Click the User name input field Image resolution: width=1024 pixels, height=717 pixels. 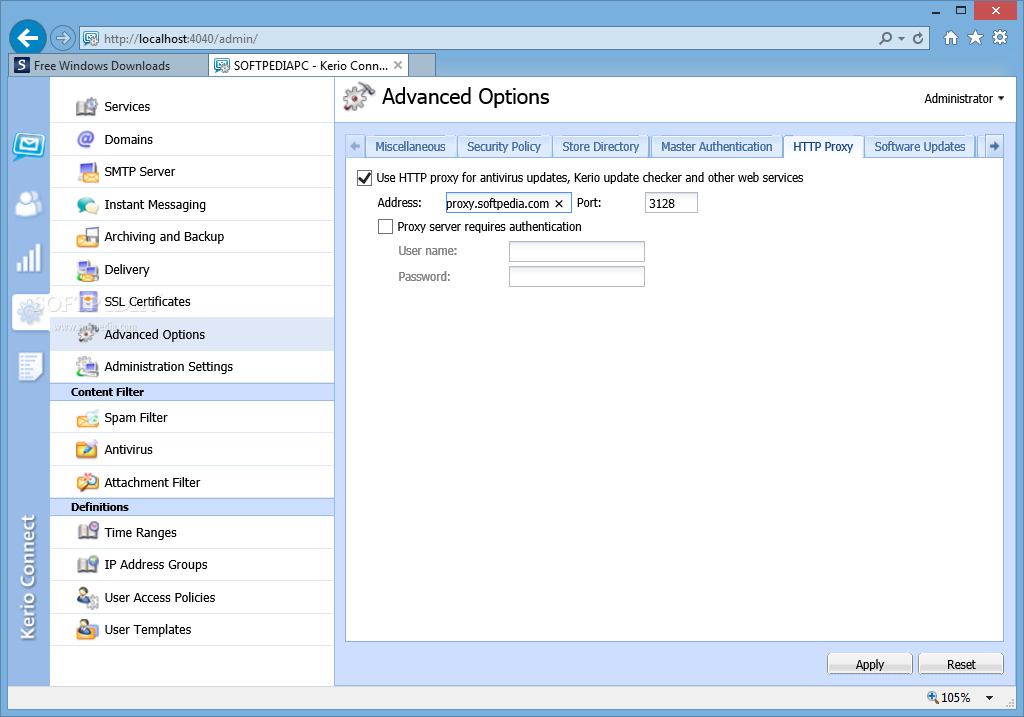[577, 251]
